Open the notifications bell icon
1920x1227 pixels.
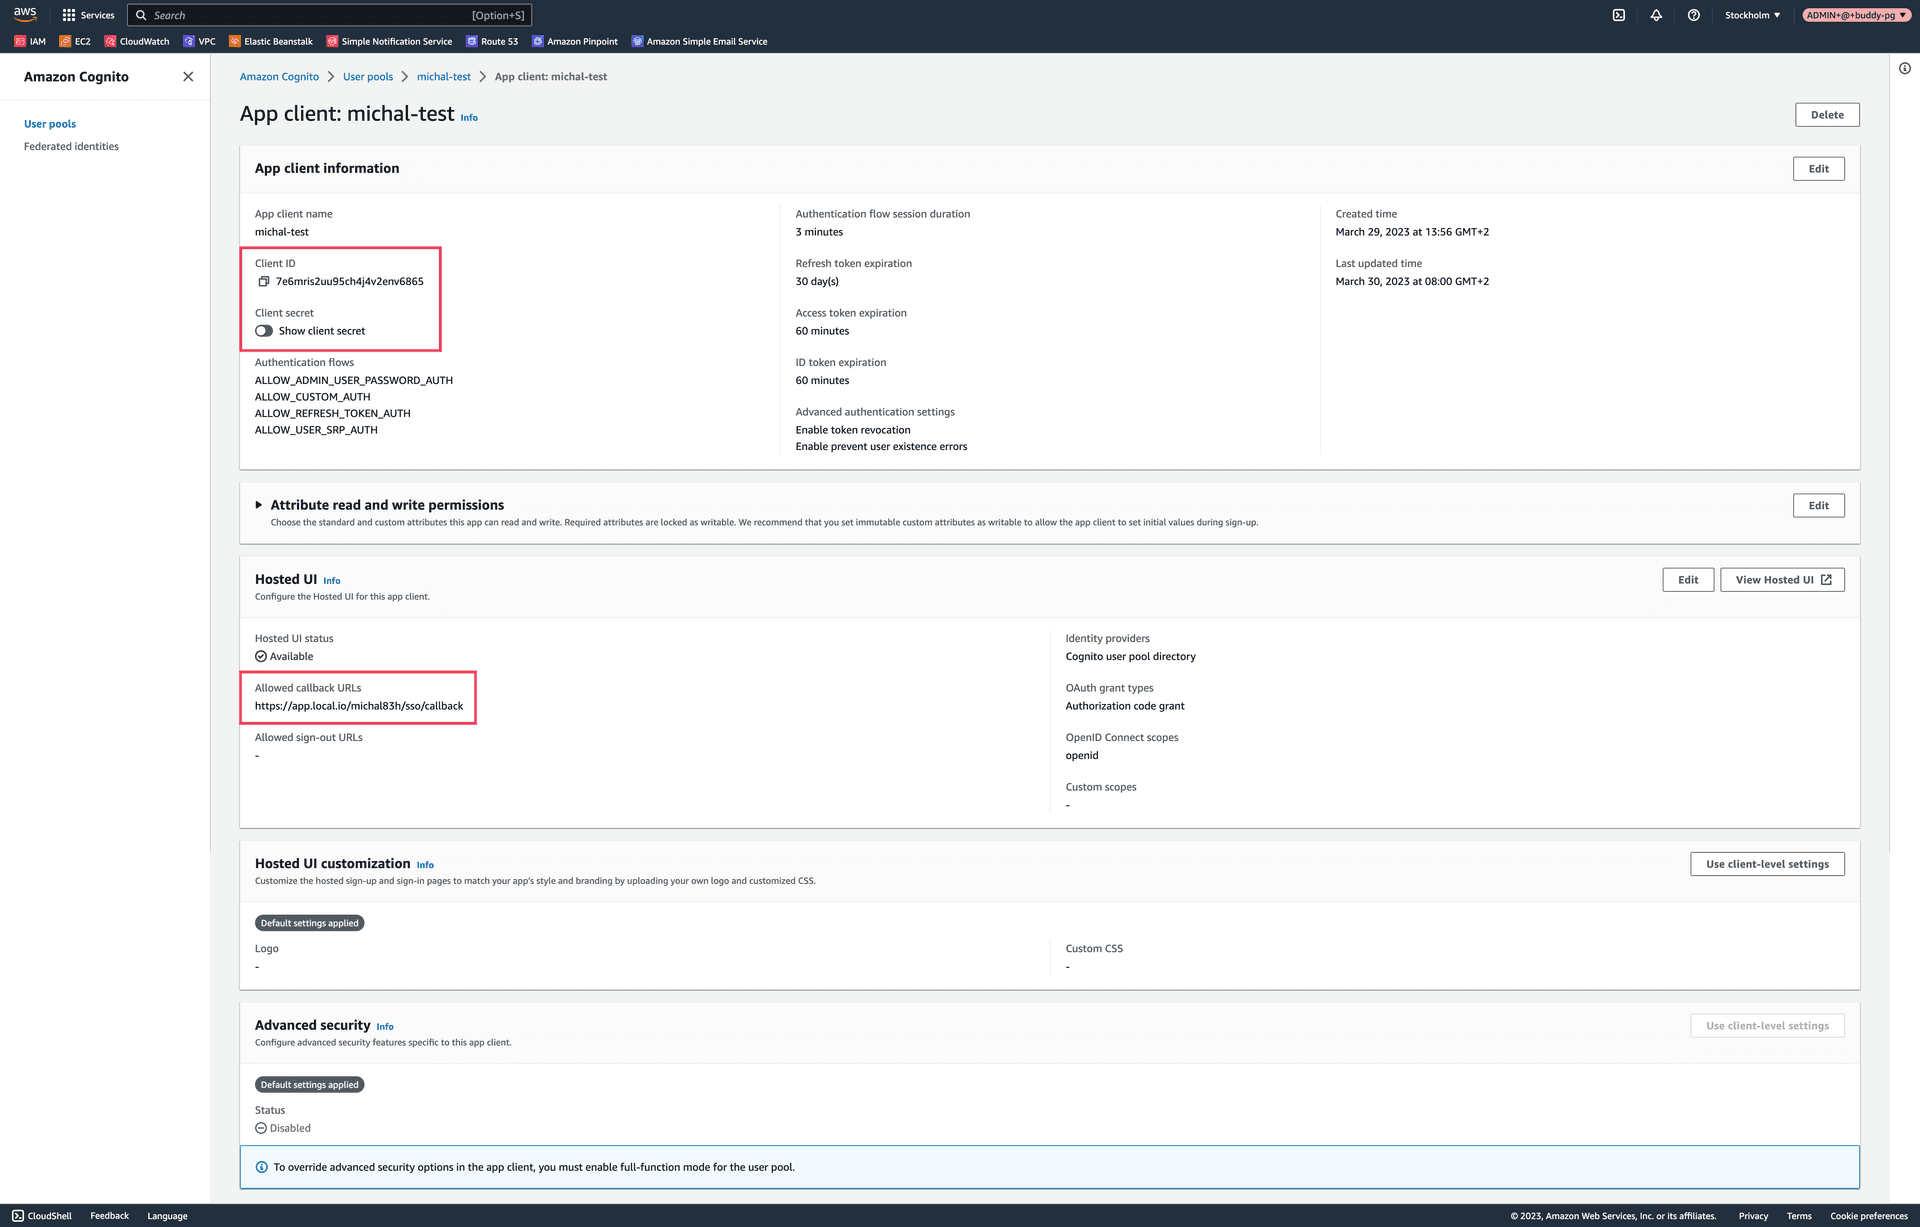(1656, 15)
